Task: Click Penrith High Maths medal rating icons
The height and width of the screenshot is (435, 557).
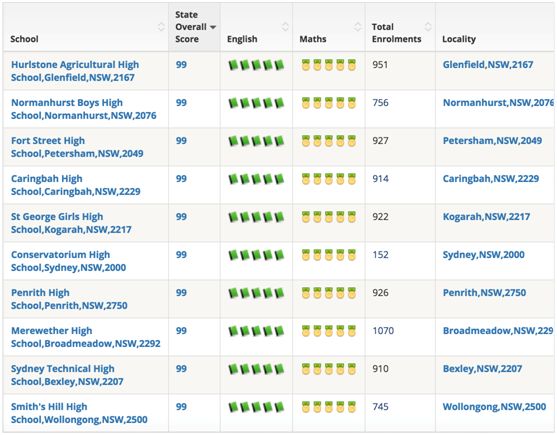Action: pos(329,293)
